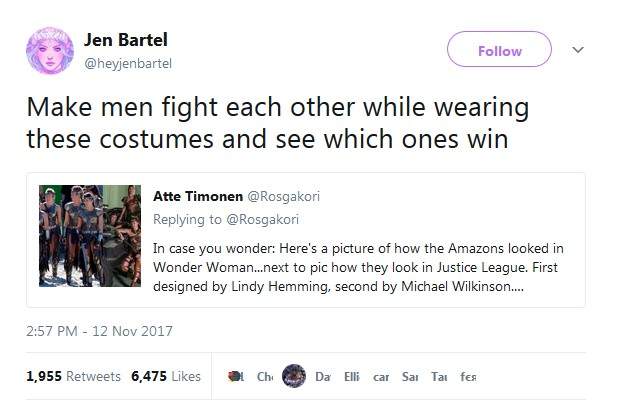Click the 'Sar' liker avatar
This screenshot has height=403, width=625.
tap(409, 376)
